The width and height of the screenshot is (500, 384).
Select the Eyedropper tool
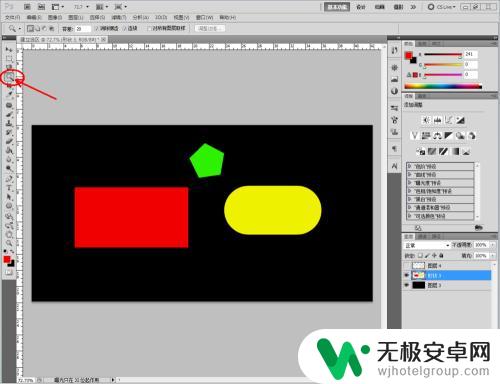(x=9, y=95)
